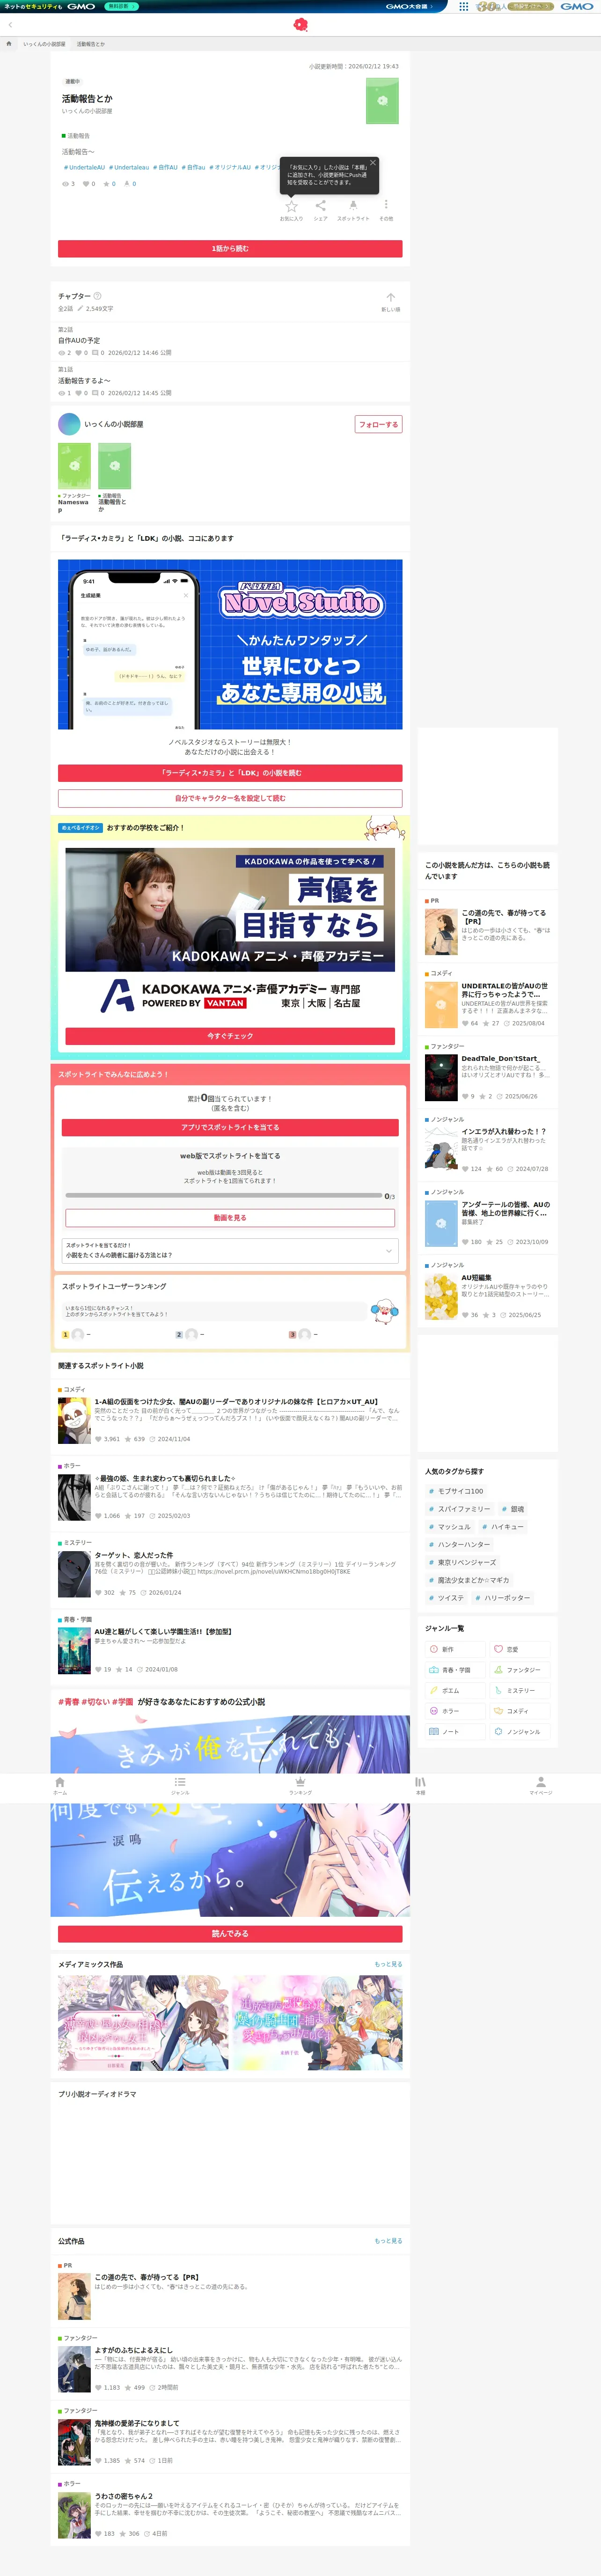Click the spotlight video progress bar
This screenshot has height=2576, width=601.
tap(224, 1195)
